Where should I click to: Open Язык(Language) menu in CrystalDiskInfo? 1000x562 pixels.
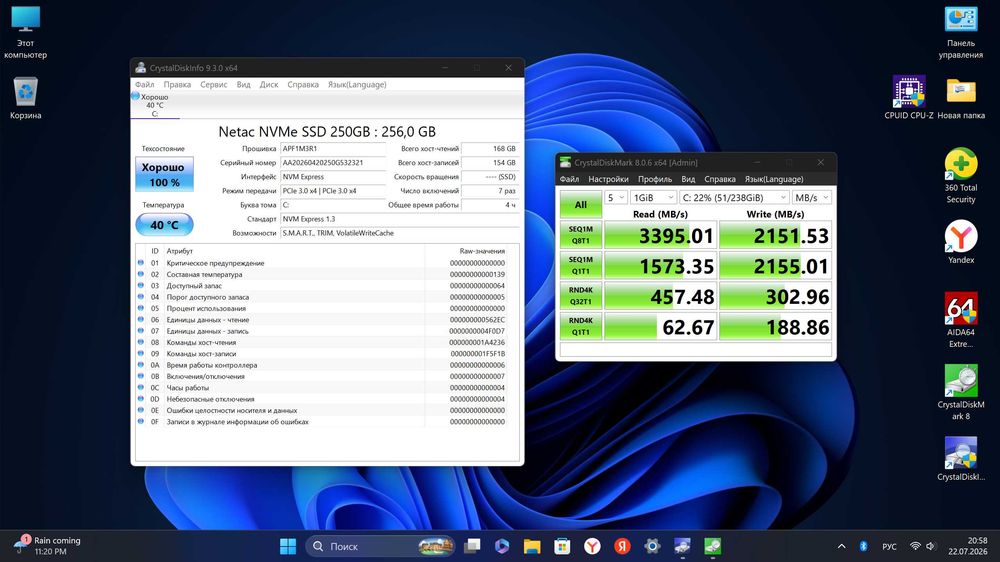(357, 84)
